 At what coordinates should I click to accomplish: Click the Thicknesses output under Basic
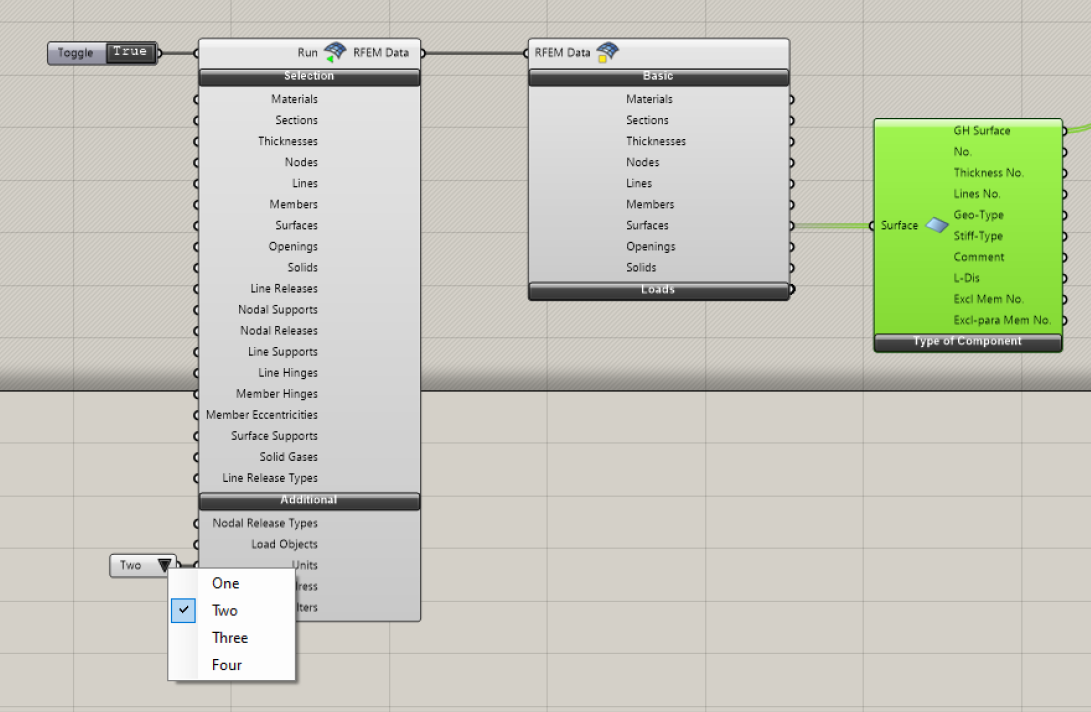[655, 141]
